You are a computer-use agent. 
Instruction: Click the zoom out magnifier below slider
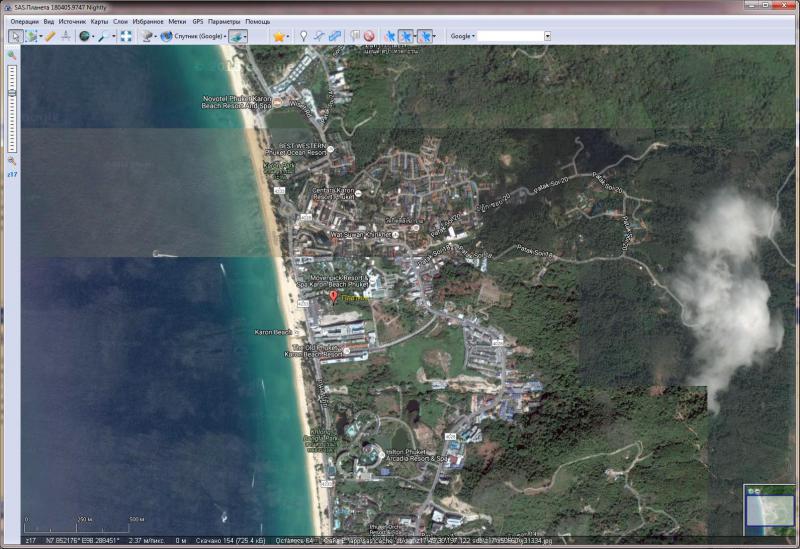[12, 160]
